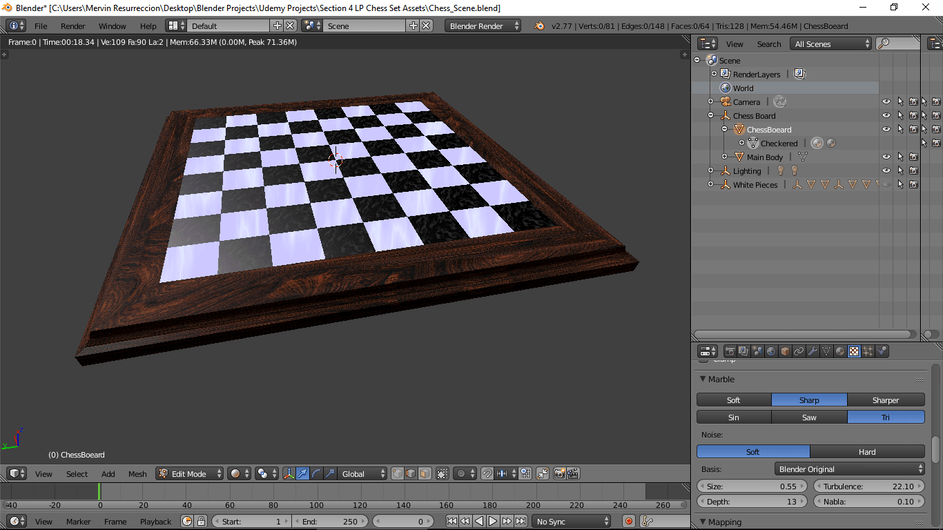This screenshot has width=943, height=530.
Task: Click the Blender info editor-type icon
Action: point(16,26)
